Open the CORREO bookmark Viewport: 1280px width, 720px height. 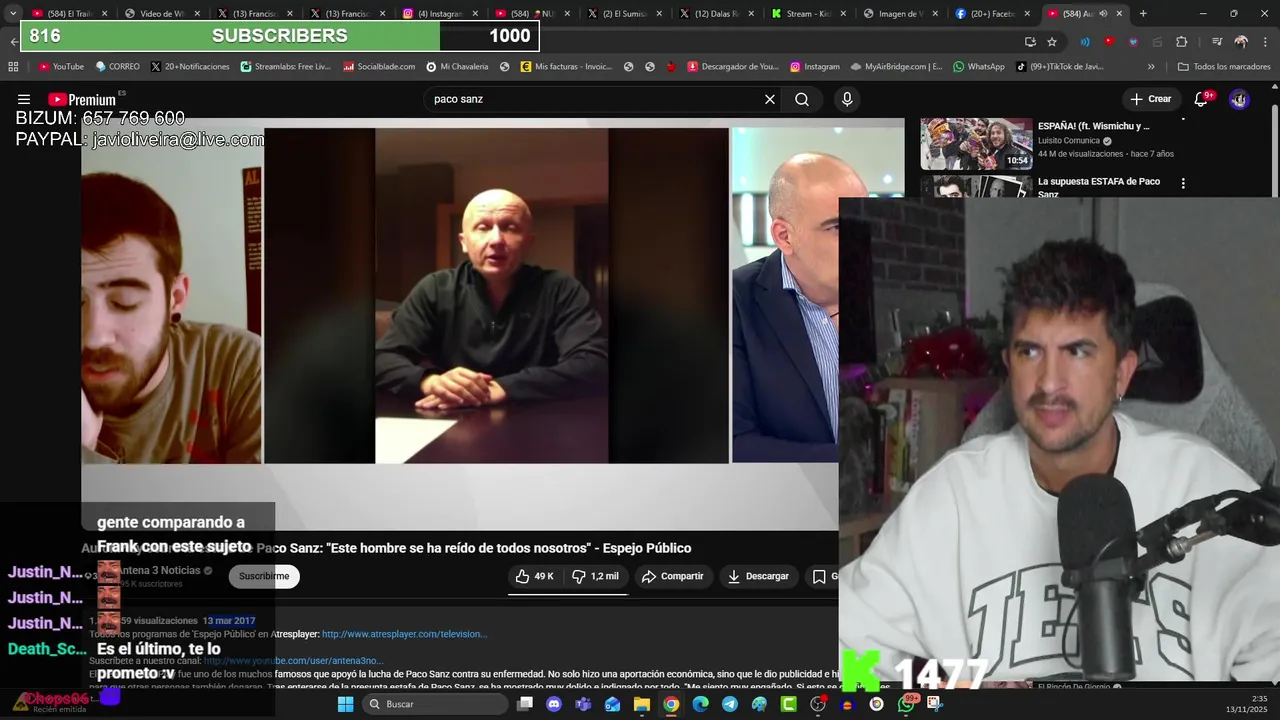pyautogui.click(x=117, y=67)
